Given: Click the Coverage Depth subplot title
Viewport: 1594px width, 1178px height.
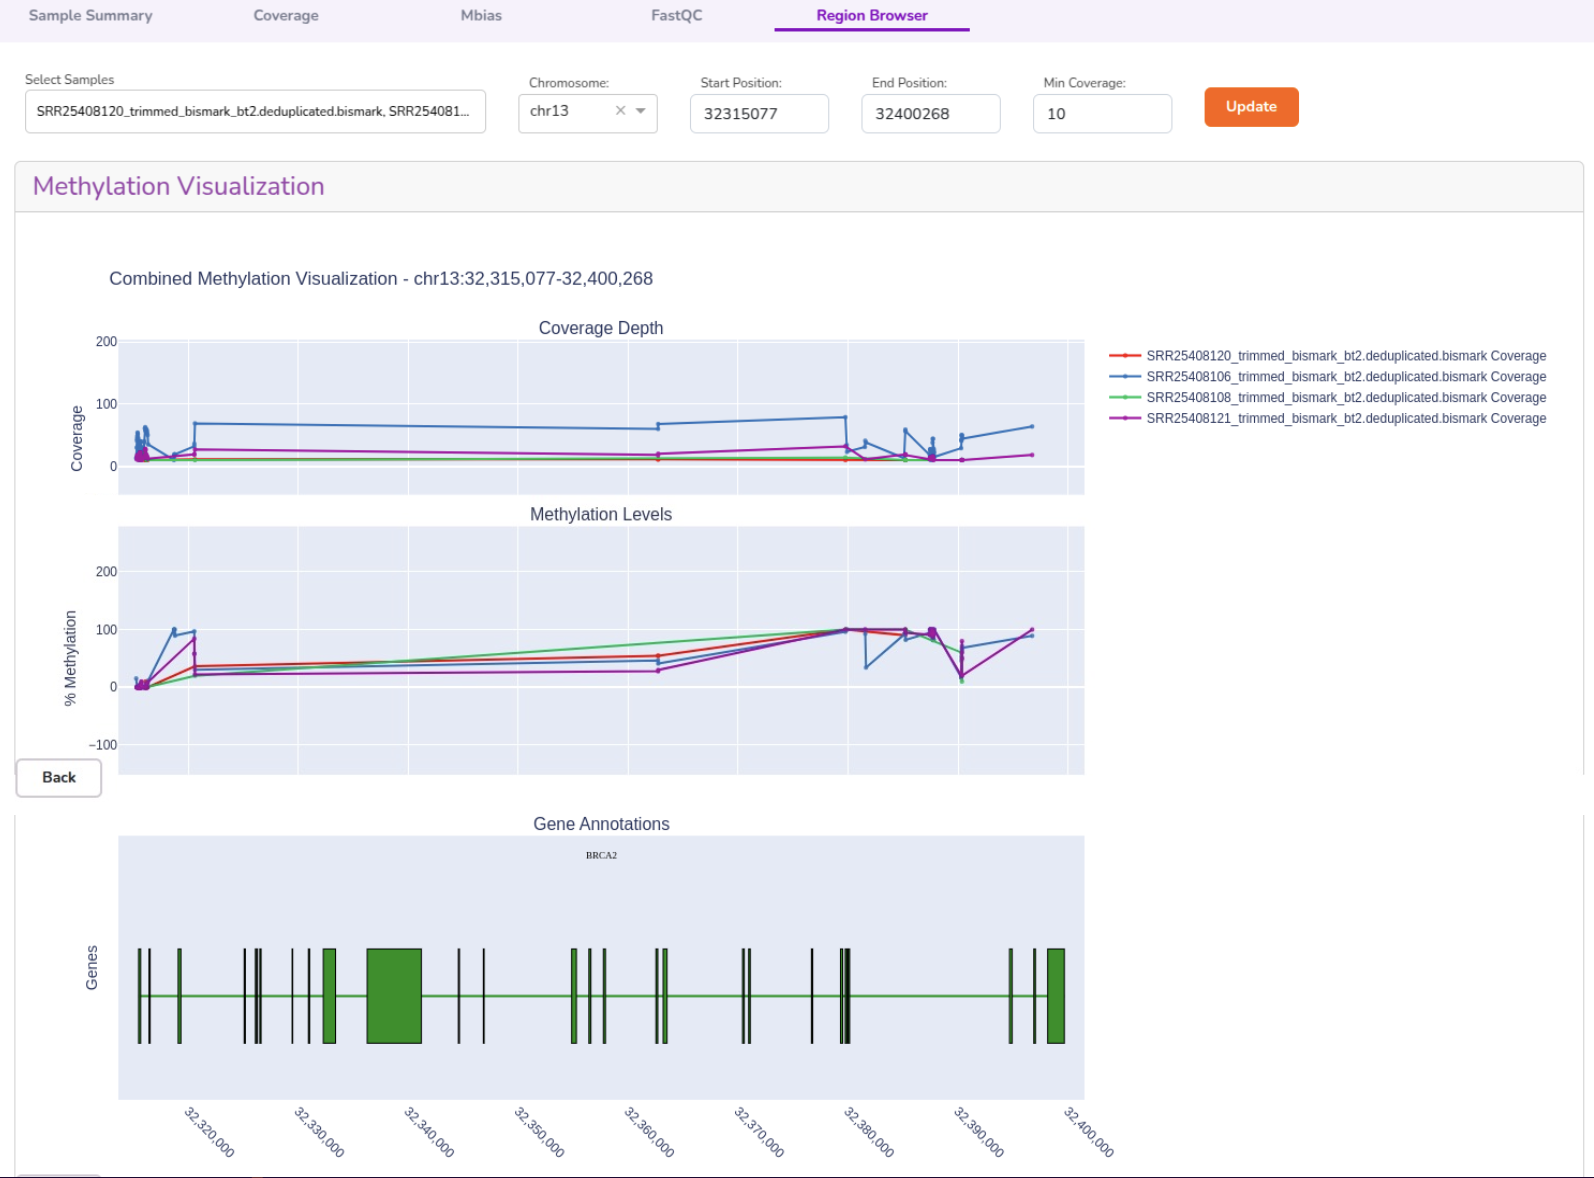Looking at the screenshot, I should 601,328.
